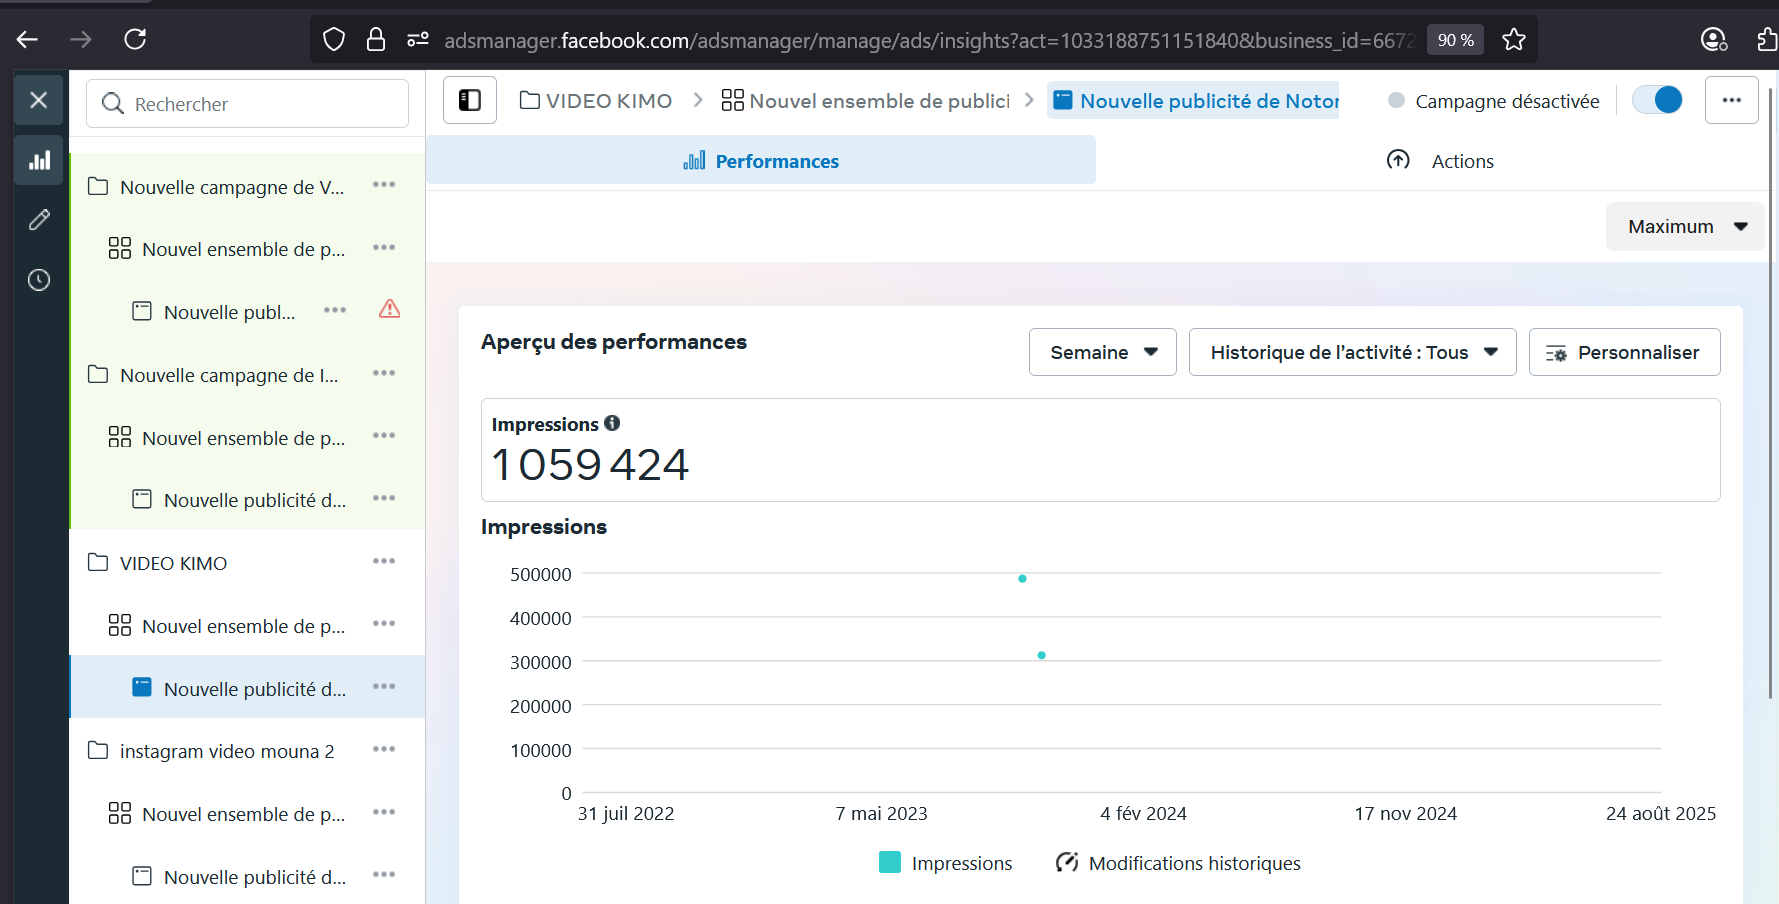Click the Personnaliser button
The image size is (1779, 904).
pyautogui.click(x=1624, y=352)
